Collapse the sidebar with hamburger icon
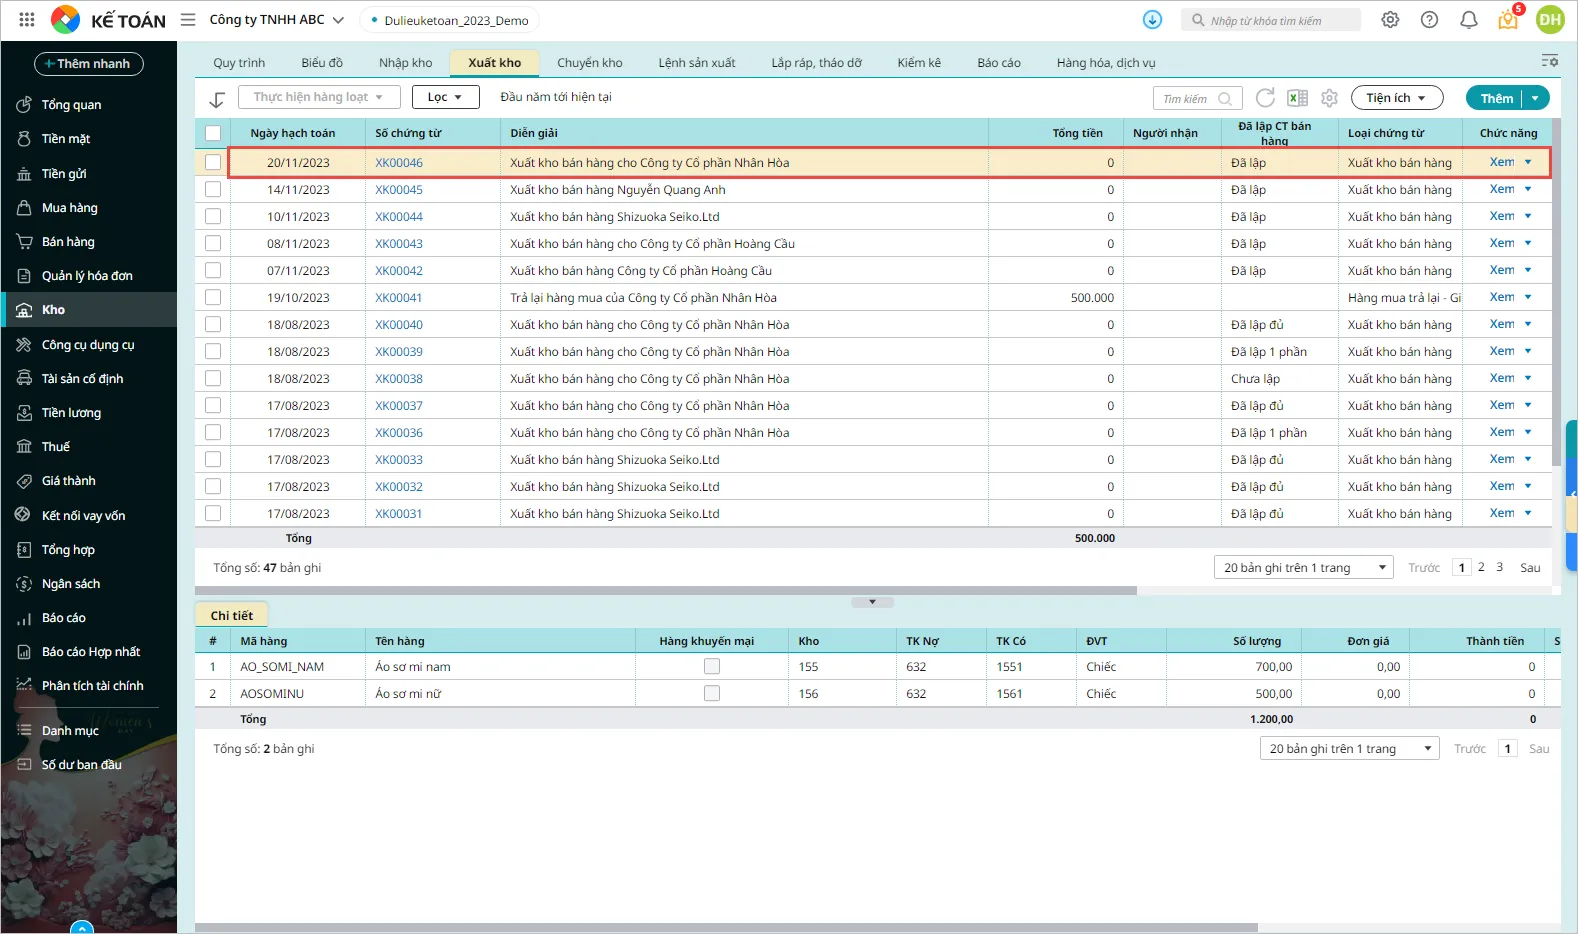This screenshot has width=1578, height=934. (x=188, y=20)
